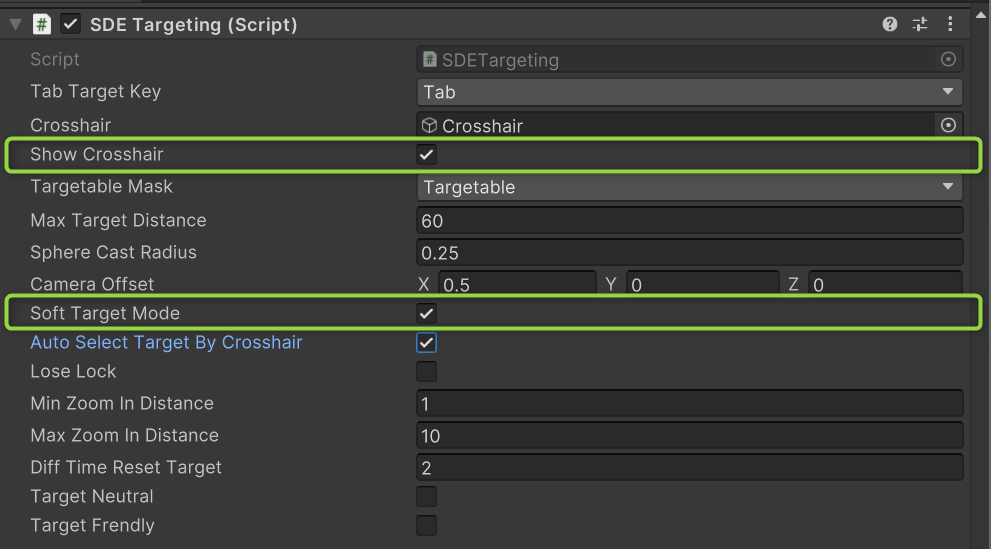Click the SDETargeting script file icon

point(429,60)
